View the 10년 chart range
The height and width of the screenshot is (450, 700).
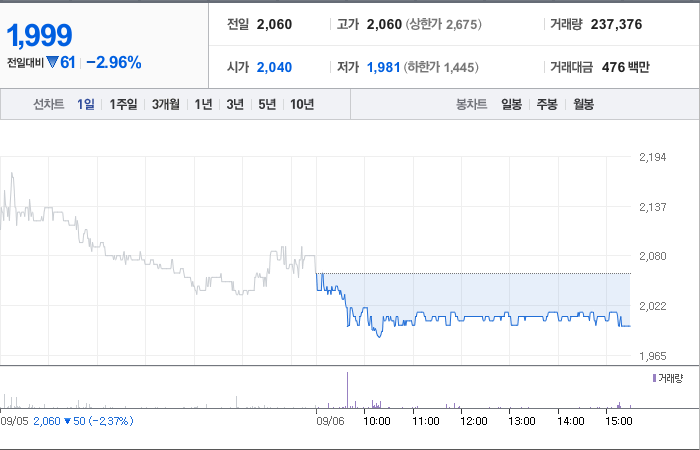[302, 104]
